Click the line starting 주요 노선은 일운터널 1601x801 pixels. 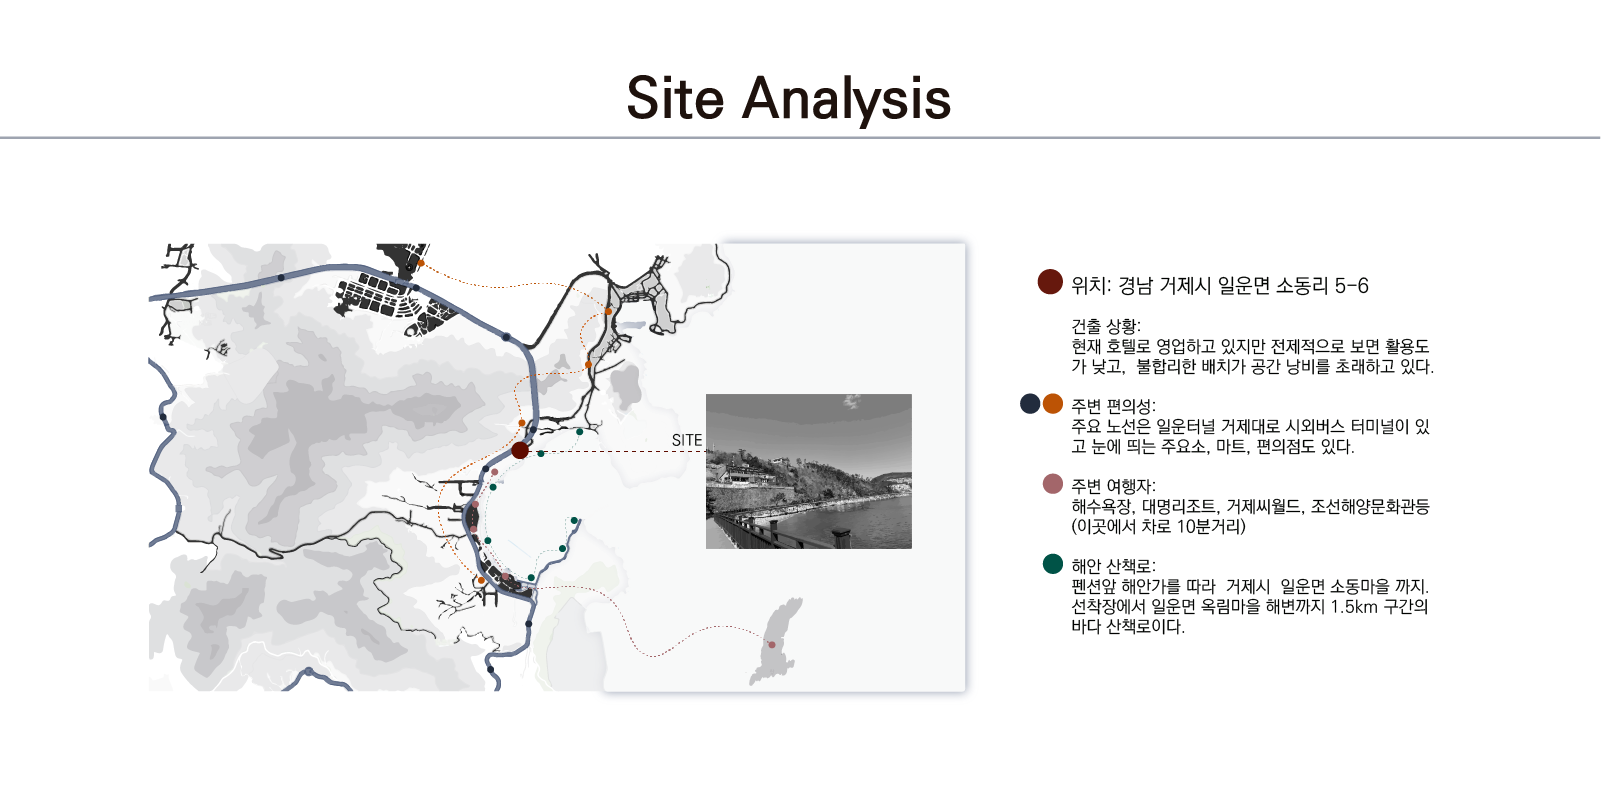pos(1251,426)
